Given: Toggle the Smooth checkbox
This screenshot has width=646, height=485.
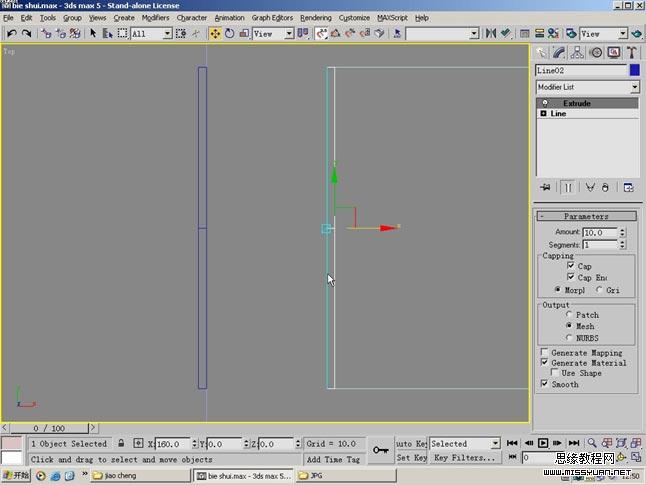Looking at the screenshot, I should [544, 384].
